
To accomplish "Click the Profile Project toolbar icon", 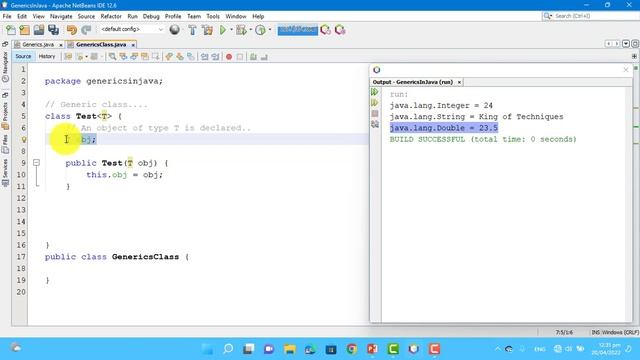I will 260,30.
